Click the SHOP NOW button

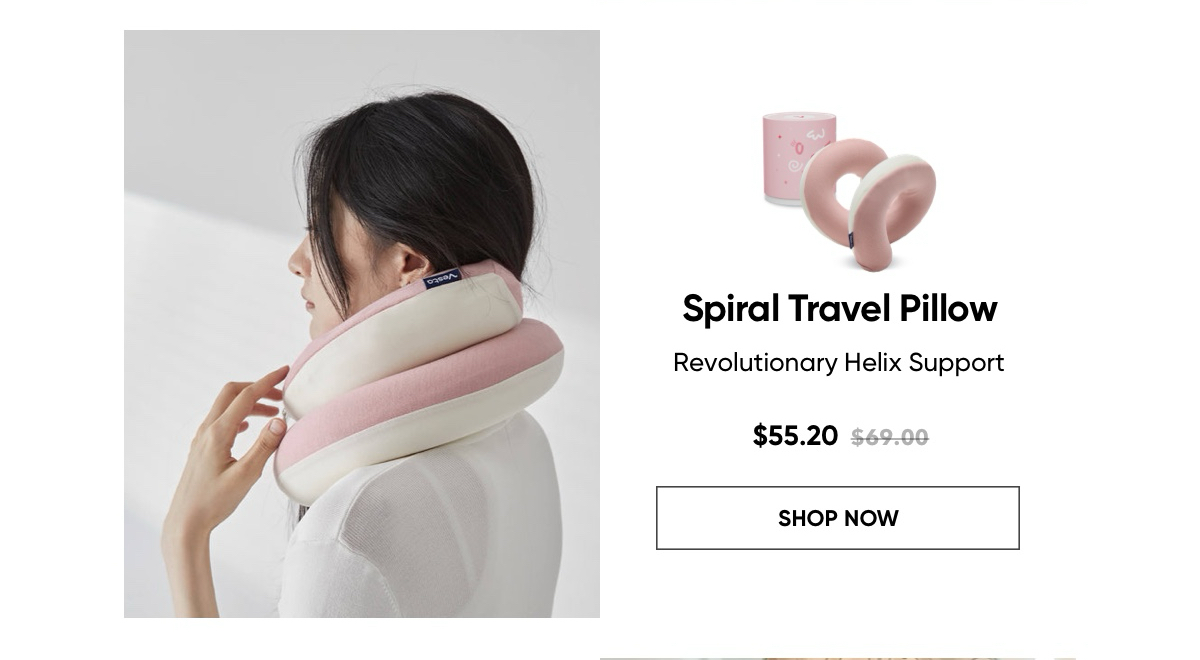(x=837, y=518)
